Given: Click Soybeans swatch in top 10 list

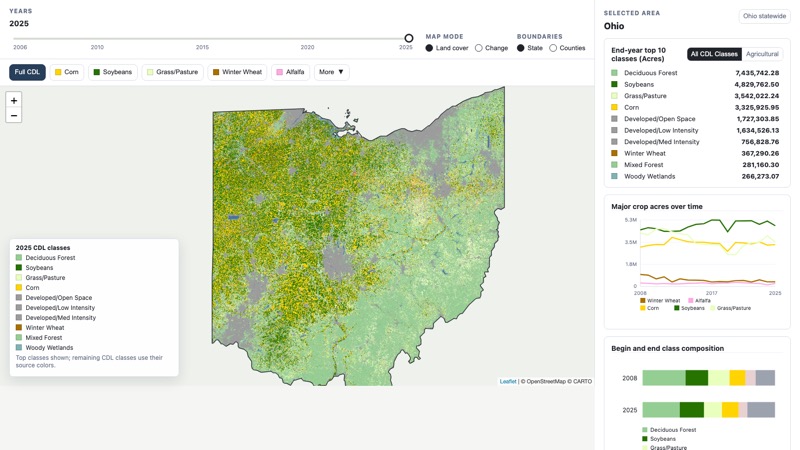Looking at the screenshot, I should (x=614, y=84).
